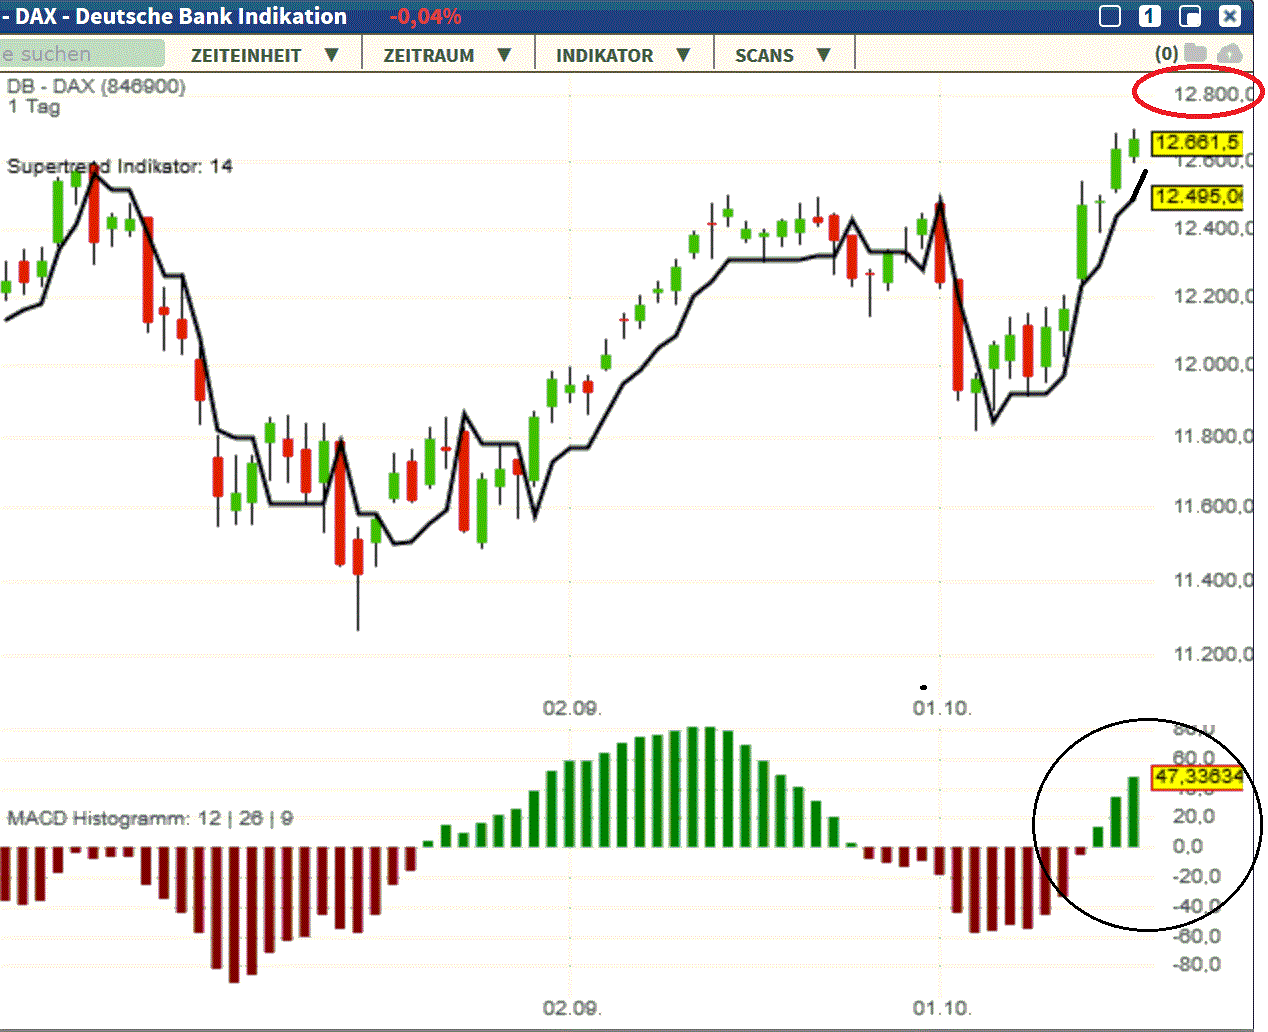This screenshot has width=1268, height=1032.
Task: Click the "DB - DAX (846900)" symbol title
Action: click(x=94, y=87)
